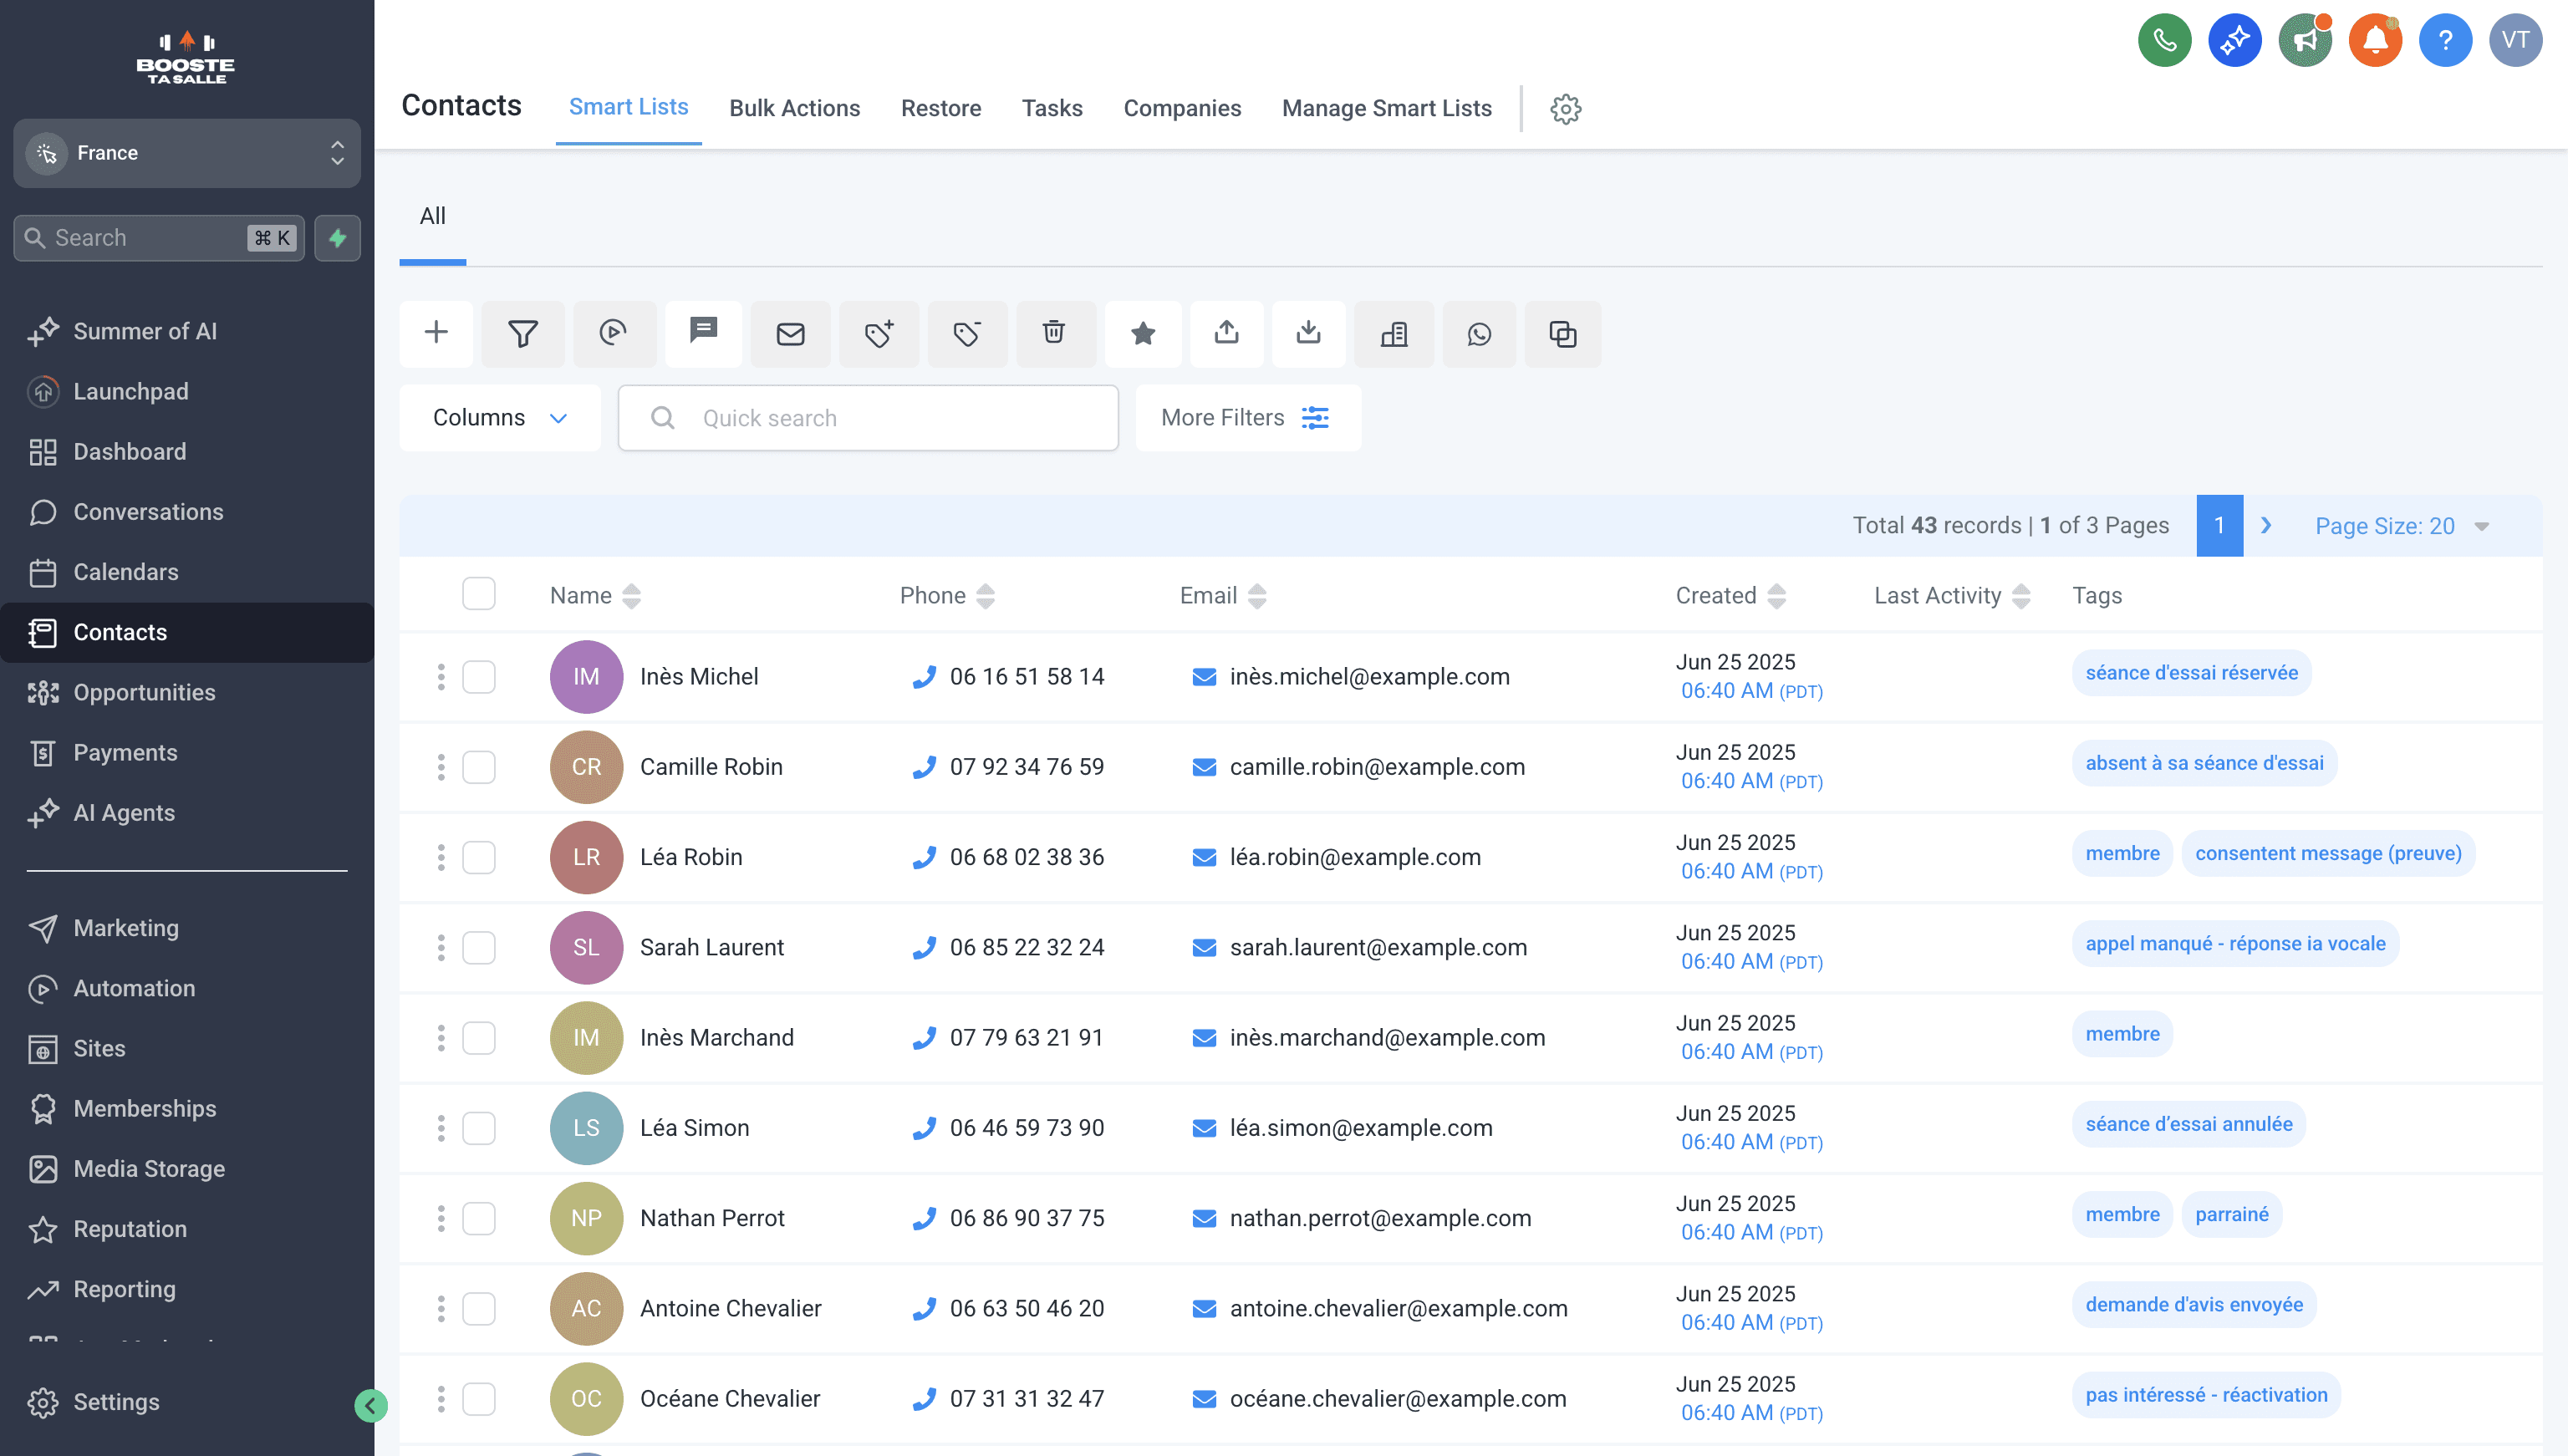Open Opportunities in the sidebar menu
2568x1456 pixels.
pyautogui.click(x=144, y=692)
